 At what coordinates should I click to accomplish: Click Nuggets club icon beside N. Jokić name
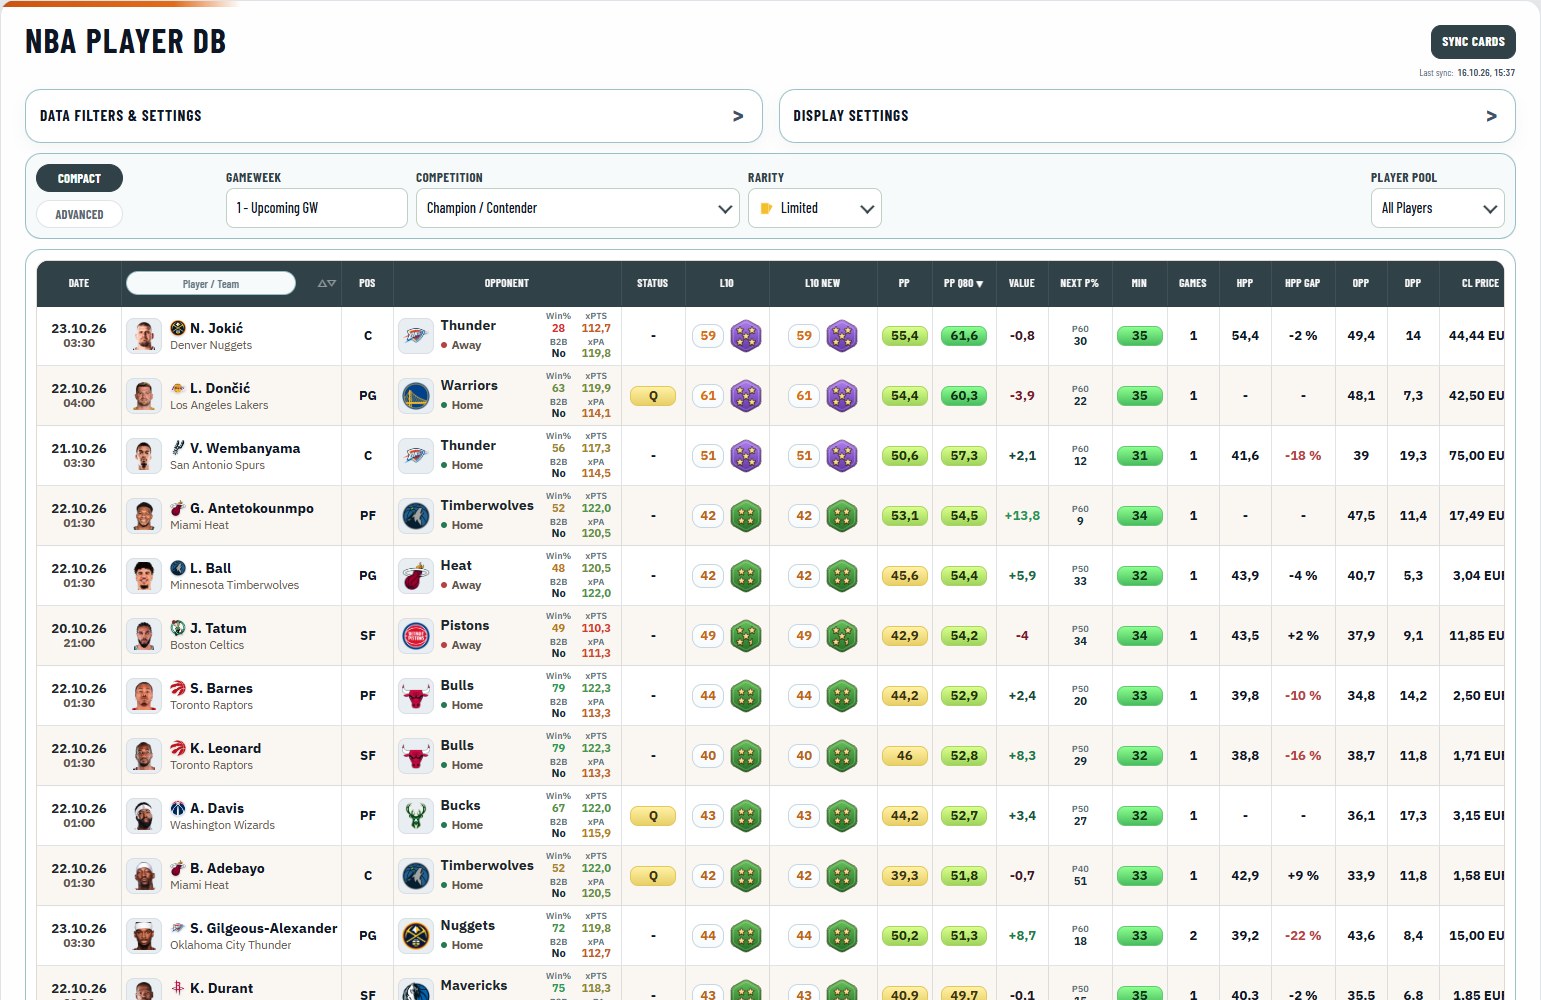click(178, 328)
